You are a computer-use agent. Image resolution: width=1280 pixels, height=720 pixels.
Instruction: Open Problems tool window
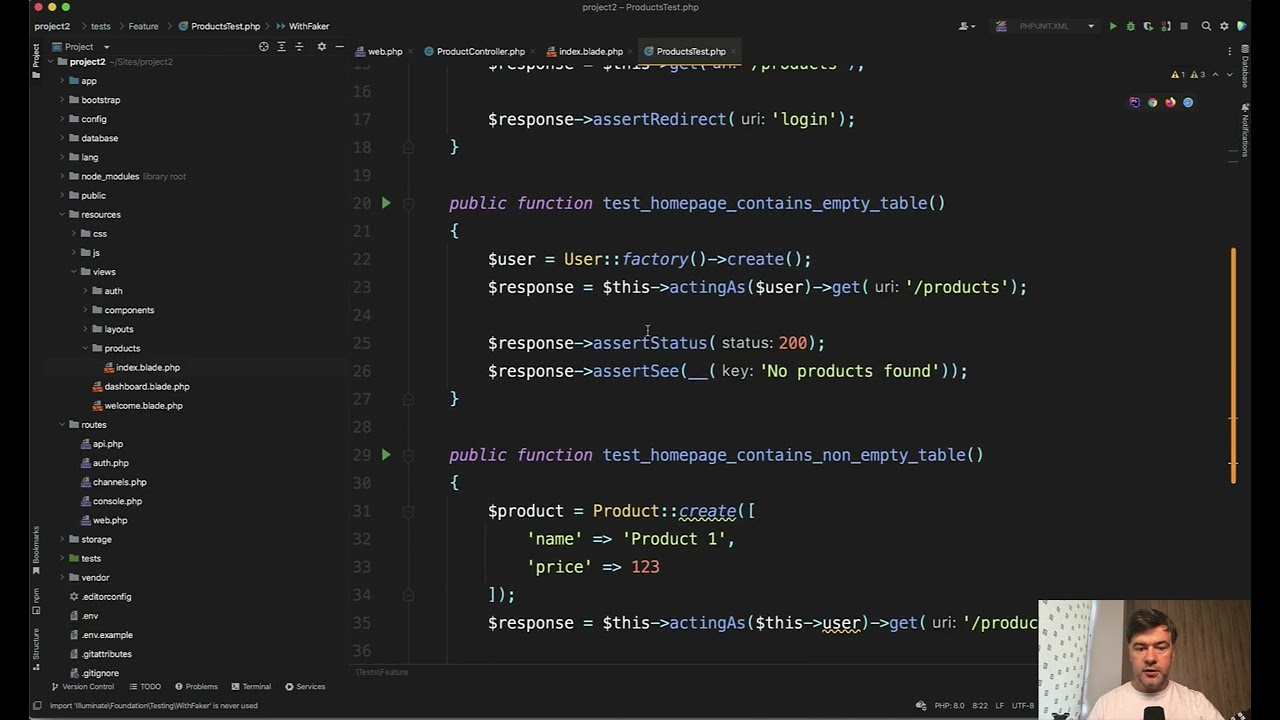pos(196,687)
